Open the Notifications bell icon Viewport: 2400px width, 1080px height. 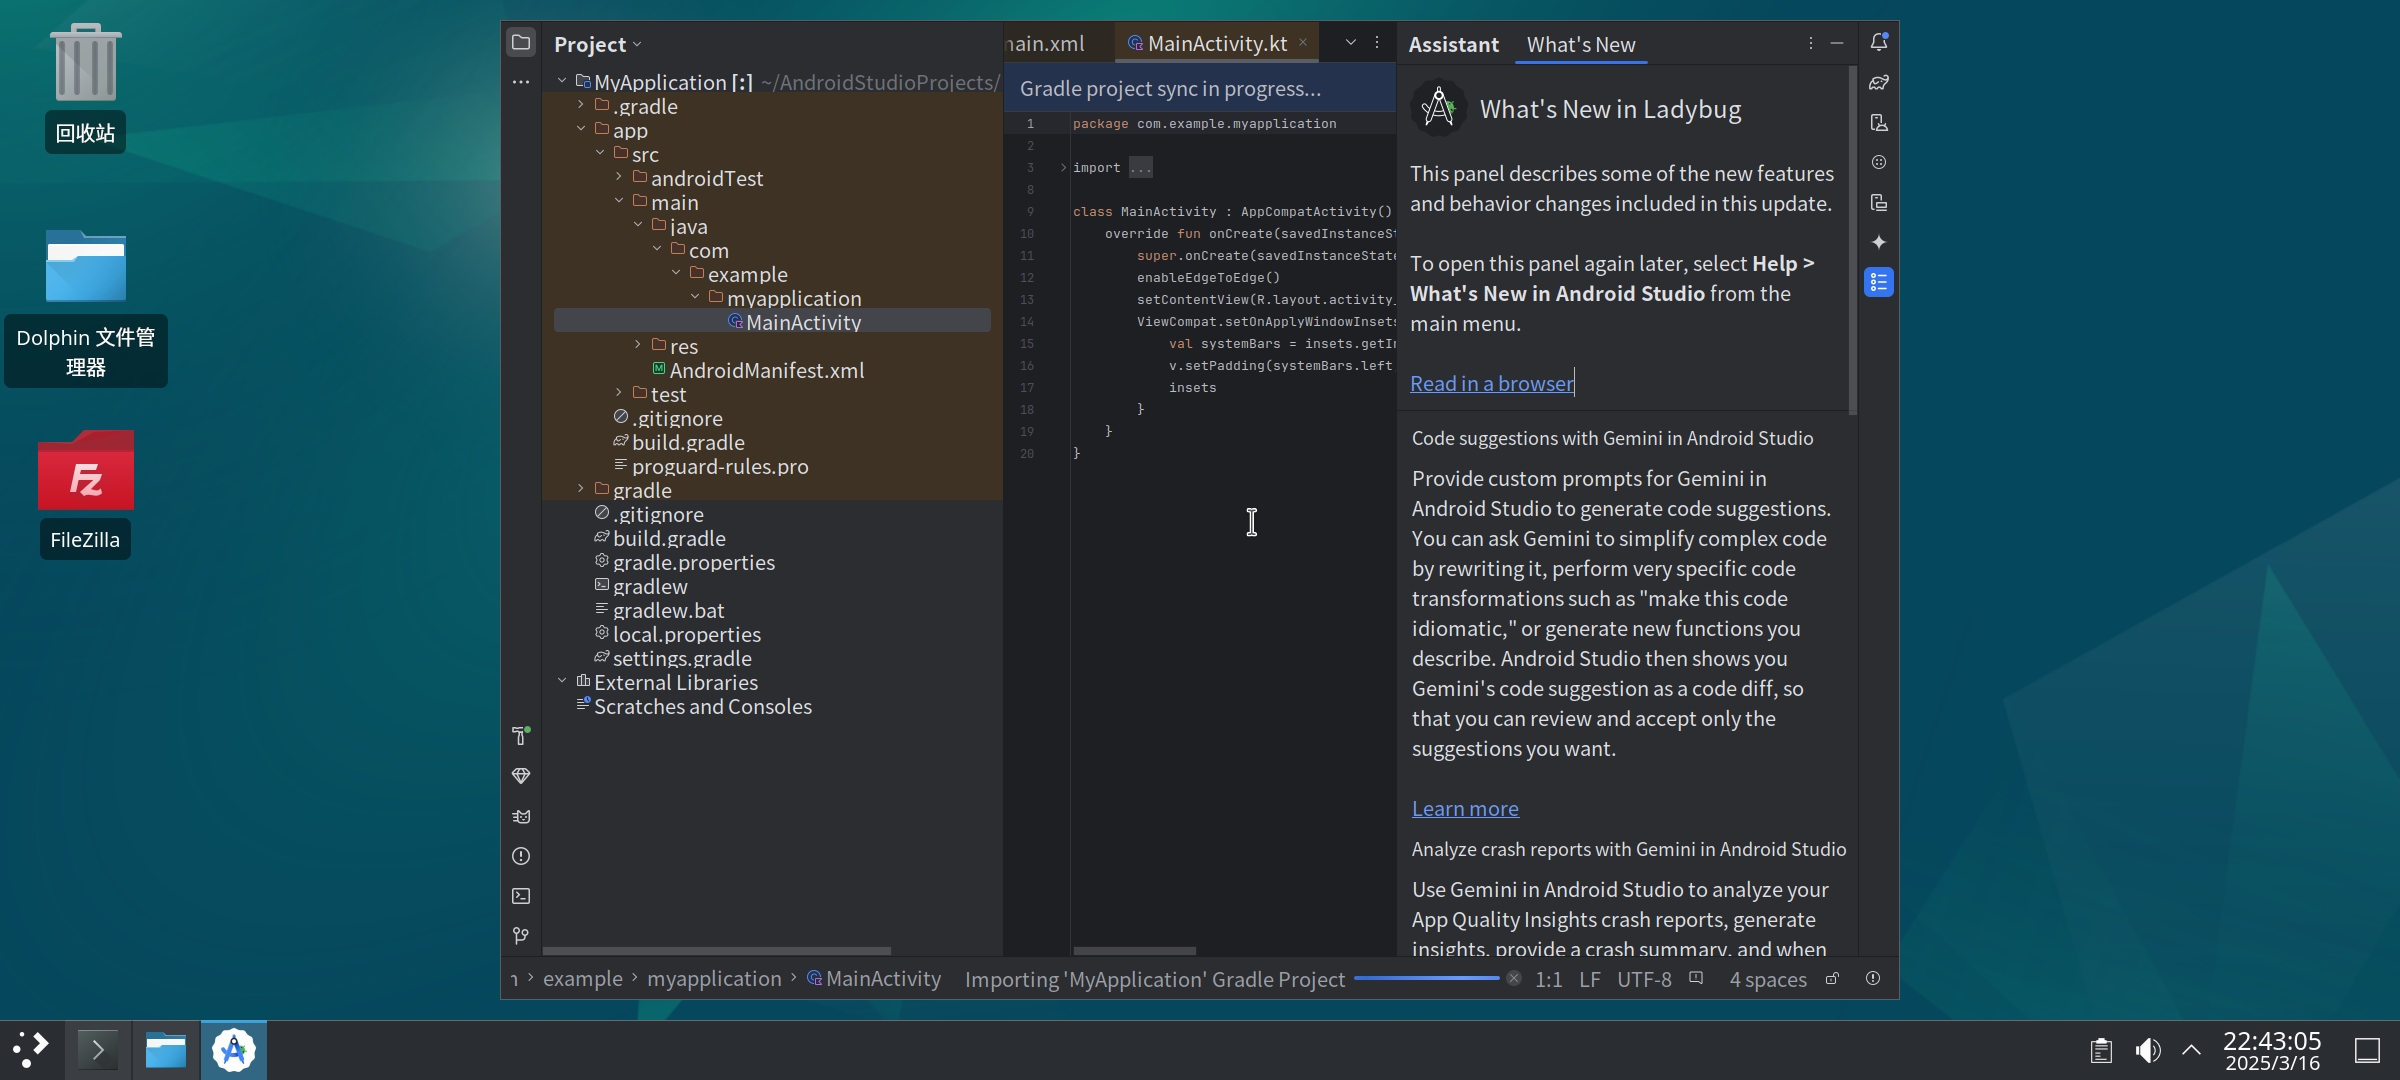tap(1879, 42)
